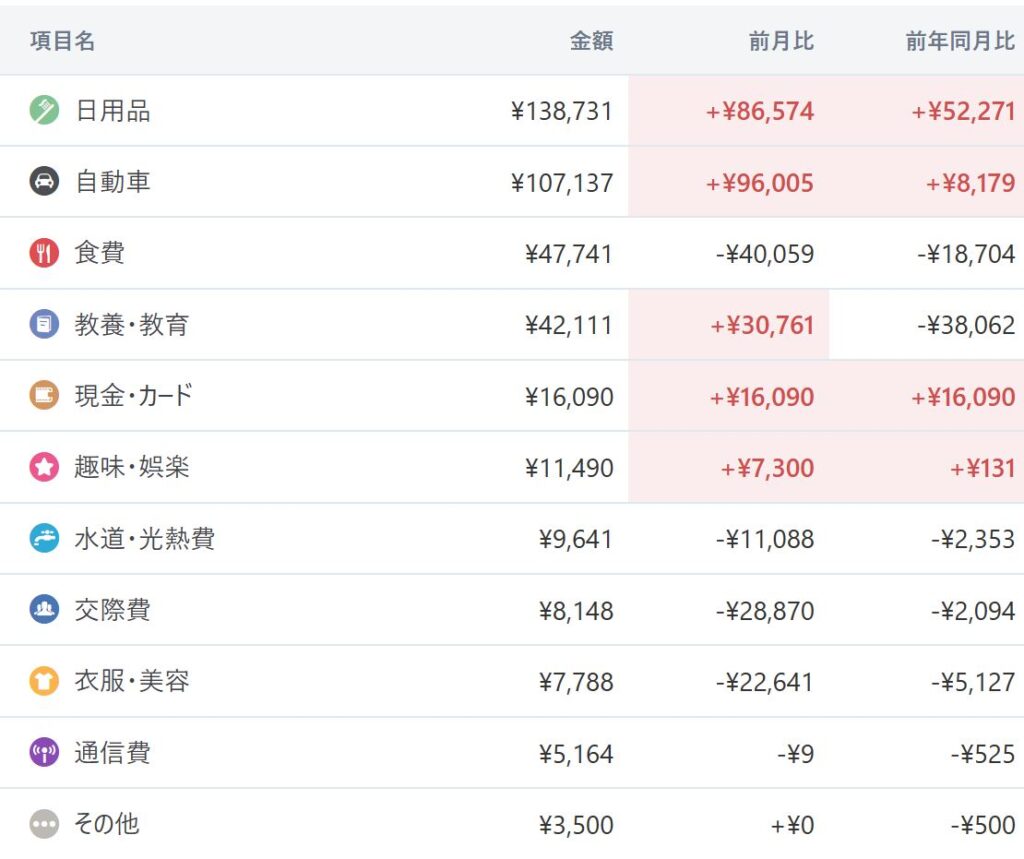Click the green 日用品 category icon
The image size is (1024, 859).
pyautogui.click(x=44, y=110)
